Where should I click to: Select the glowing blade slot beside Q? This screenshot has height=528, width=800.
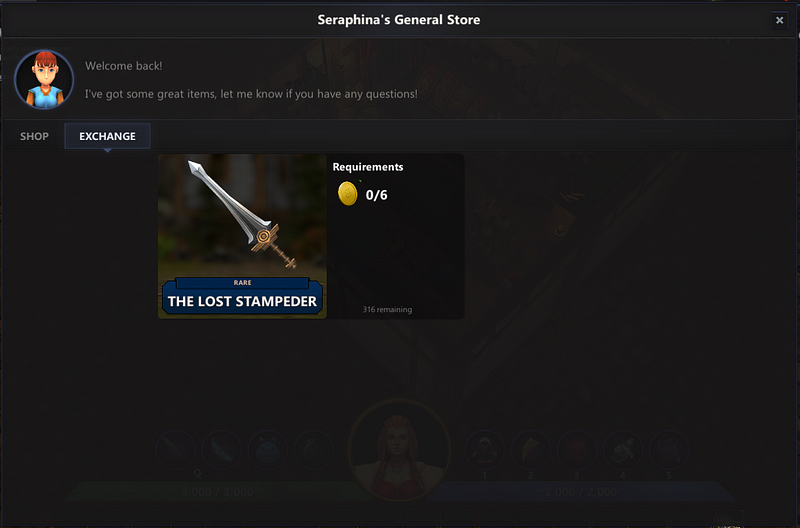pos(221,450)
